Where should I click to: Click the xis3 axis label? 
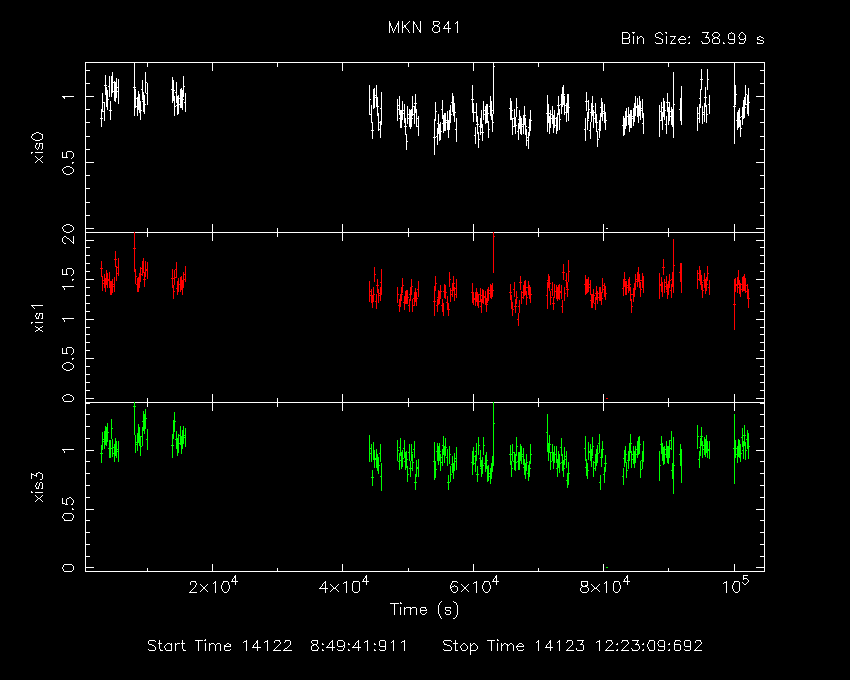pyautogui.click(x=39, y=487)
